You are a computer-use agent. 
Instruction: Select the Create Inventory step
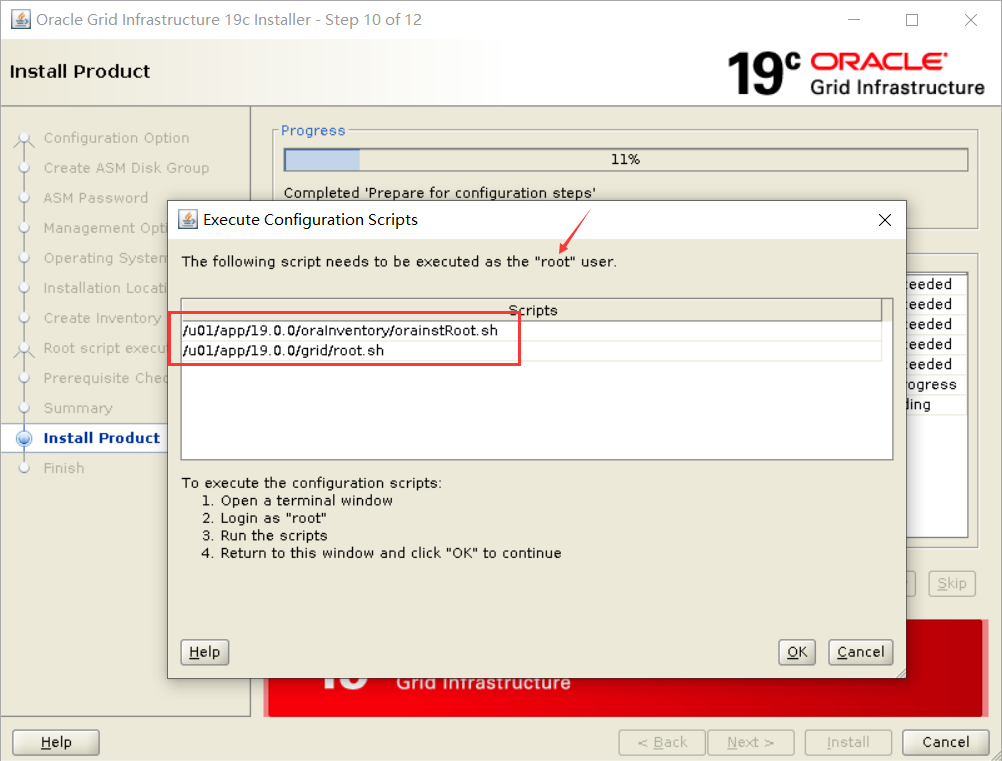102,318
